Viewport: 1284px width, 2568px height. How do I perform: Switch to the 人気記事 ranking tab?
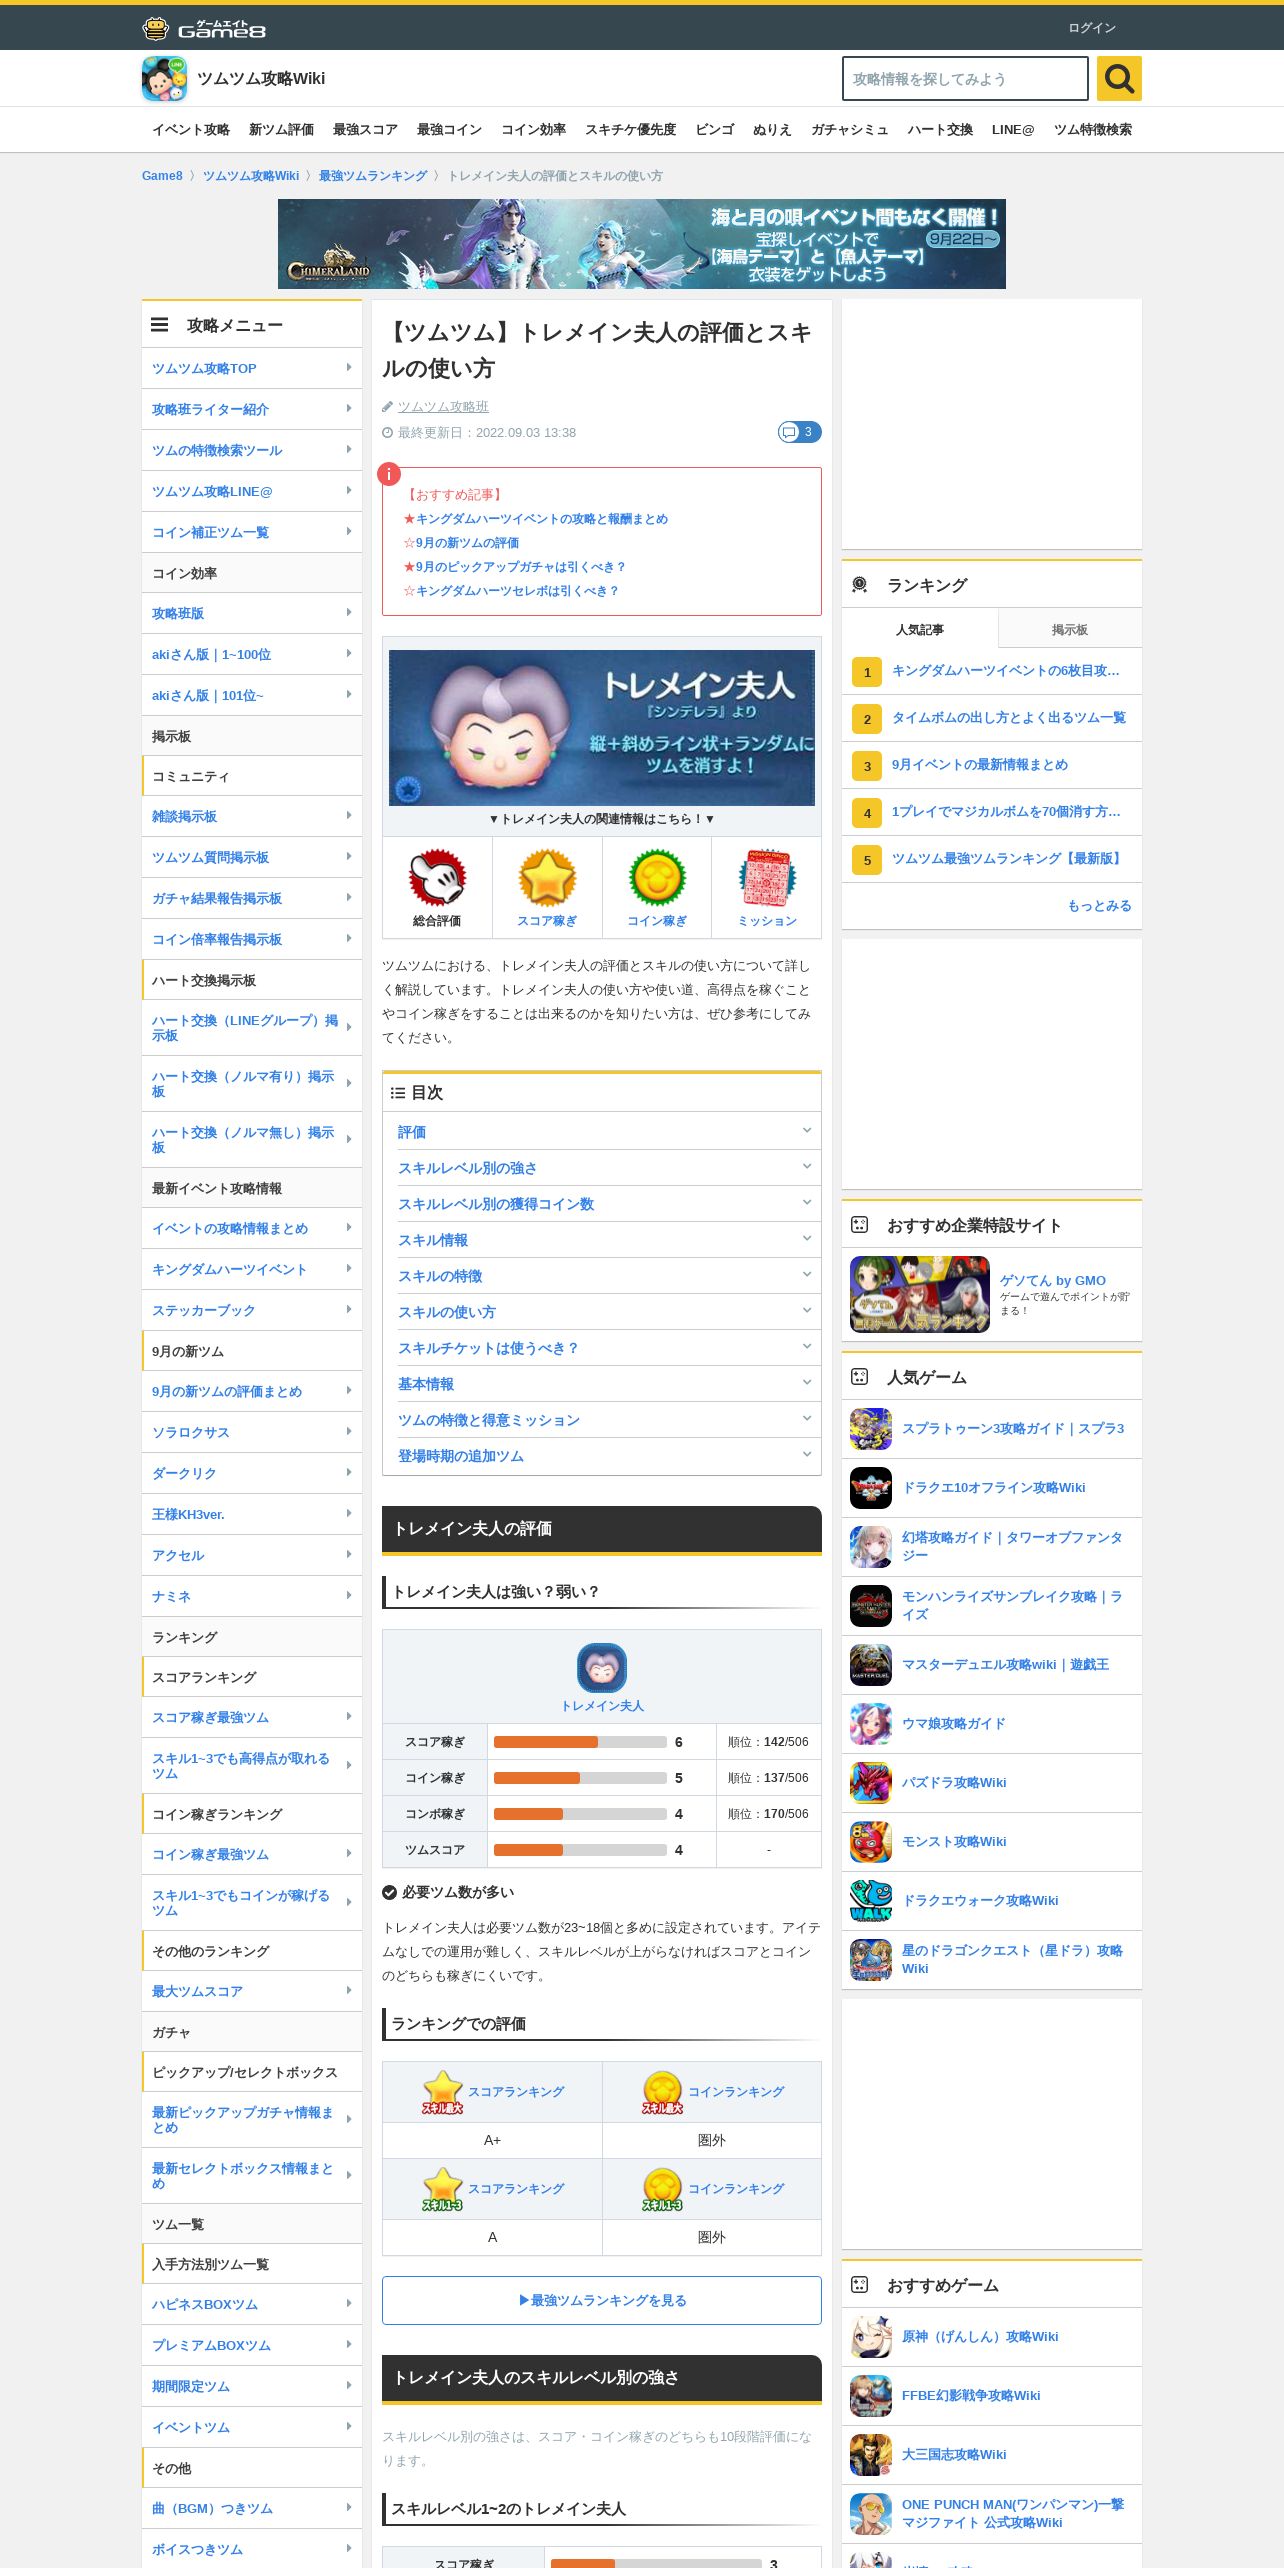[x=919, y=629]
